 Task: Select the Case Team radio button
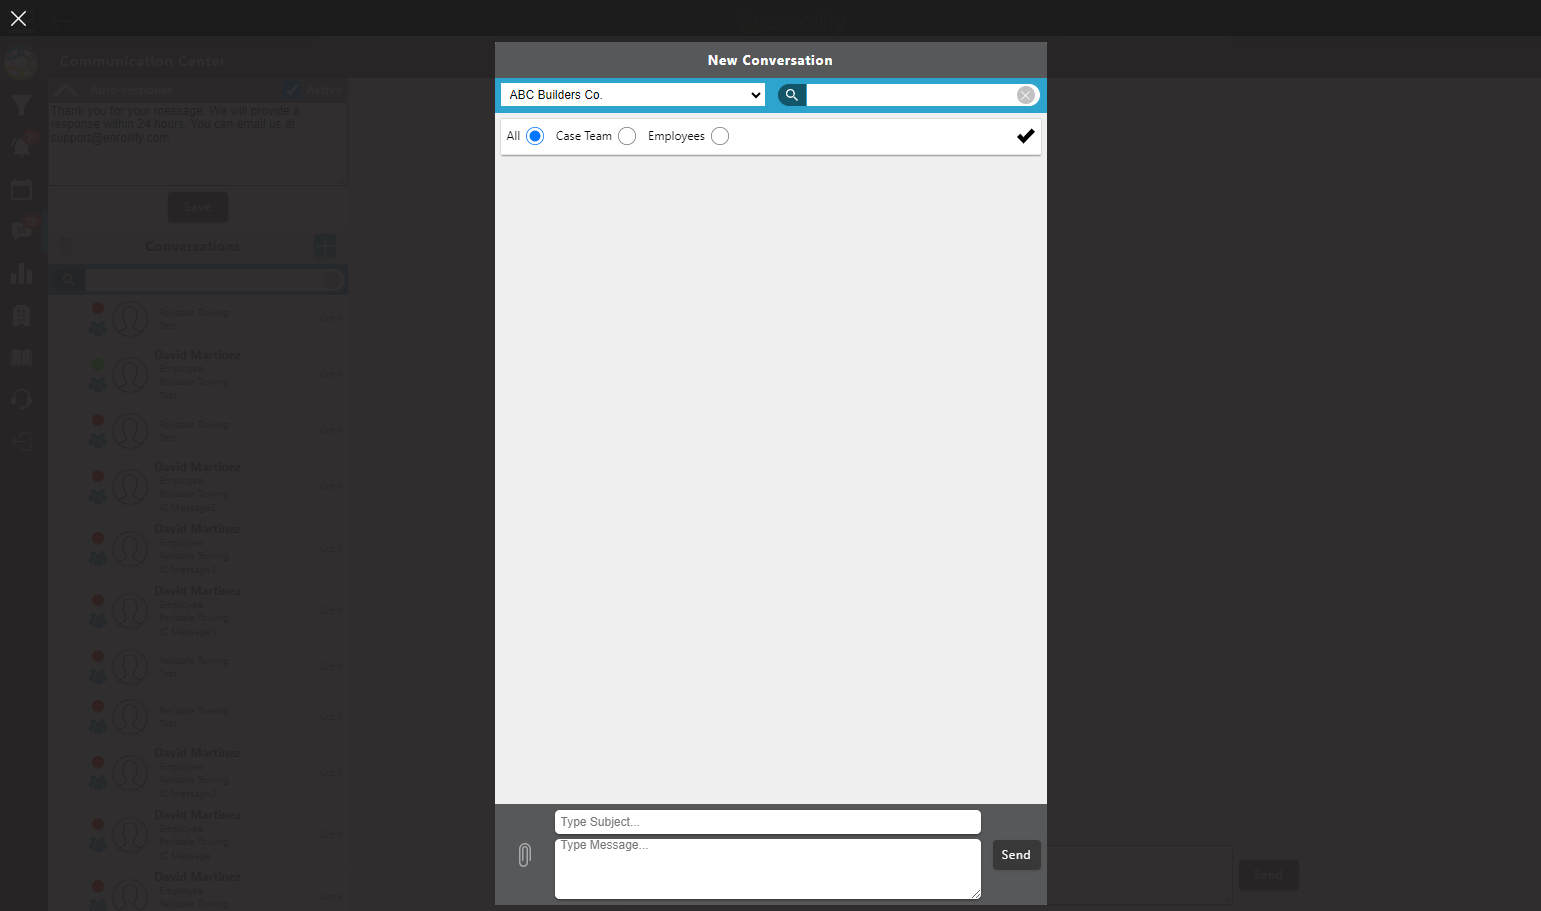(627, 136)
